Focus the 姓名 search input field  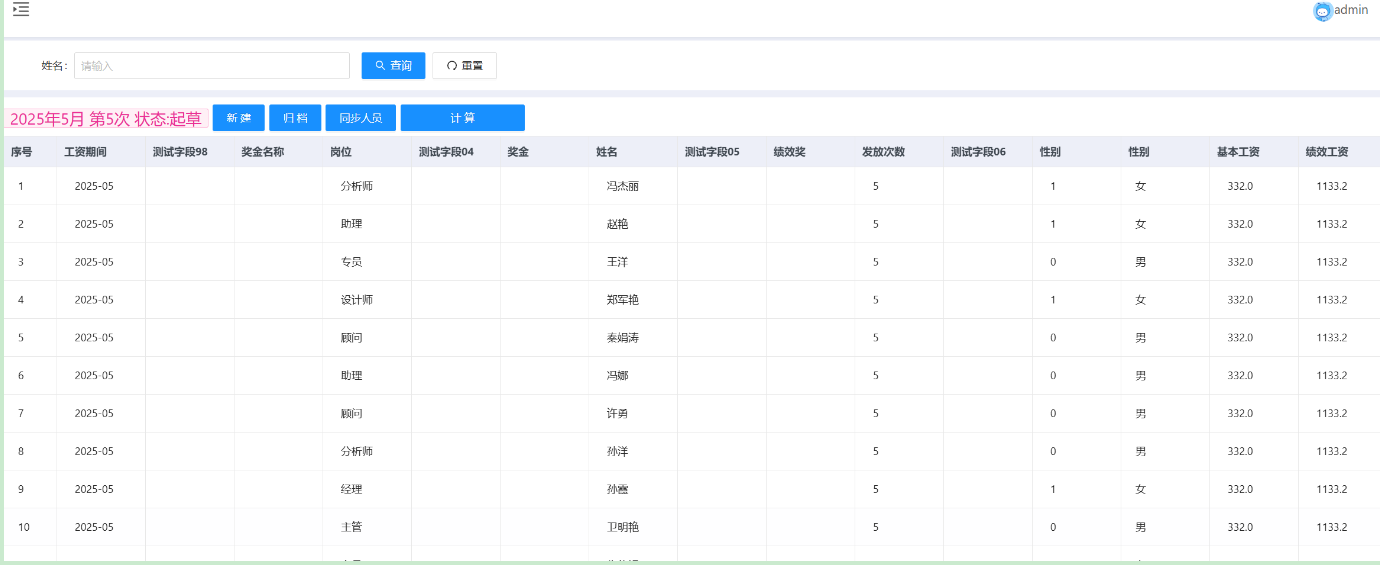click(212, 66)
